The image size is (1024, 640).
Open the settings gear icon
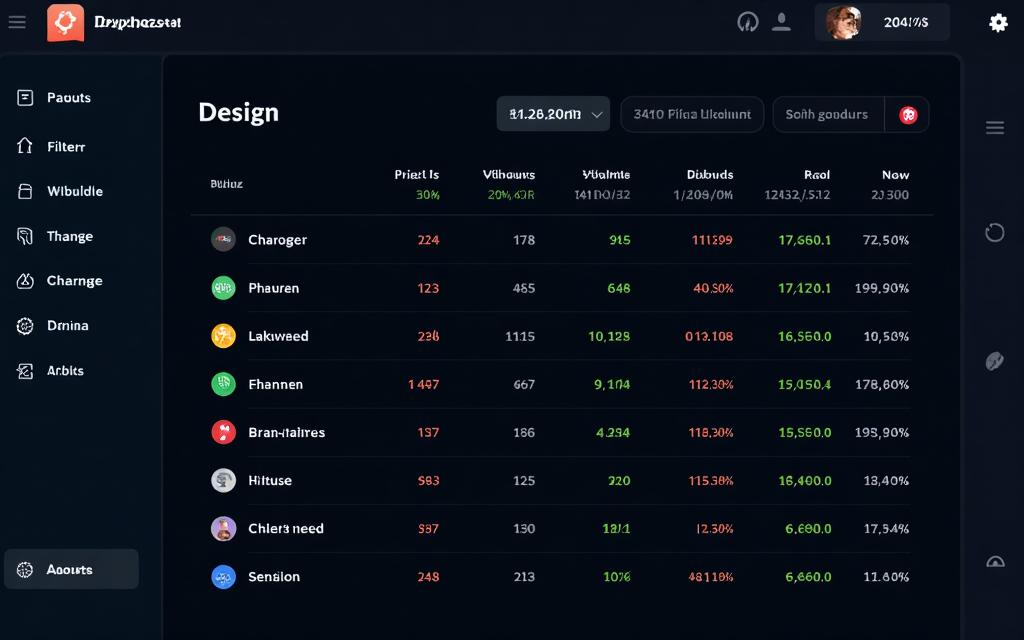998,22
